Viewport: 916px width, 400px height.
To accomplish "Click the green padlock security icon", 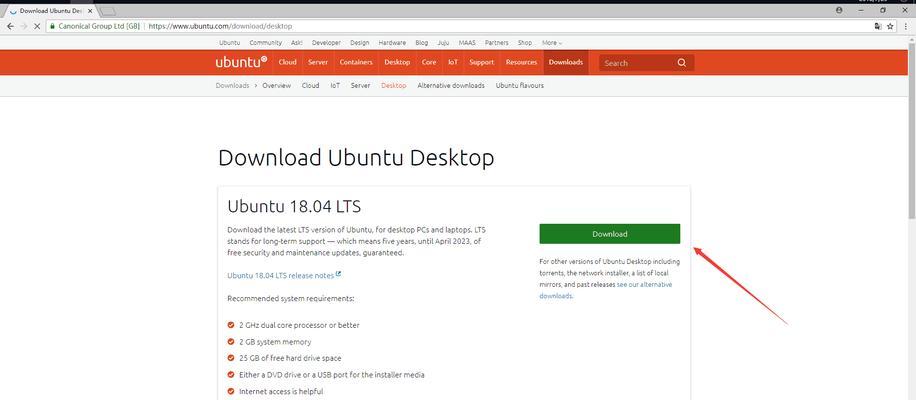I will tap(53, 26).
